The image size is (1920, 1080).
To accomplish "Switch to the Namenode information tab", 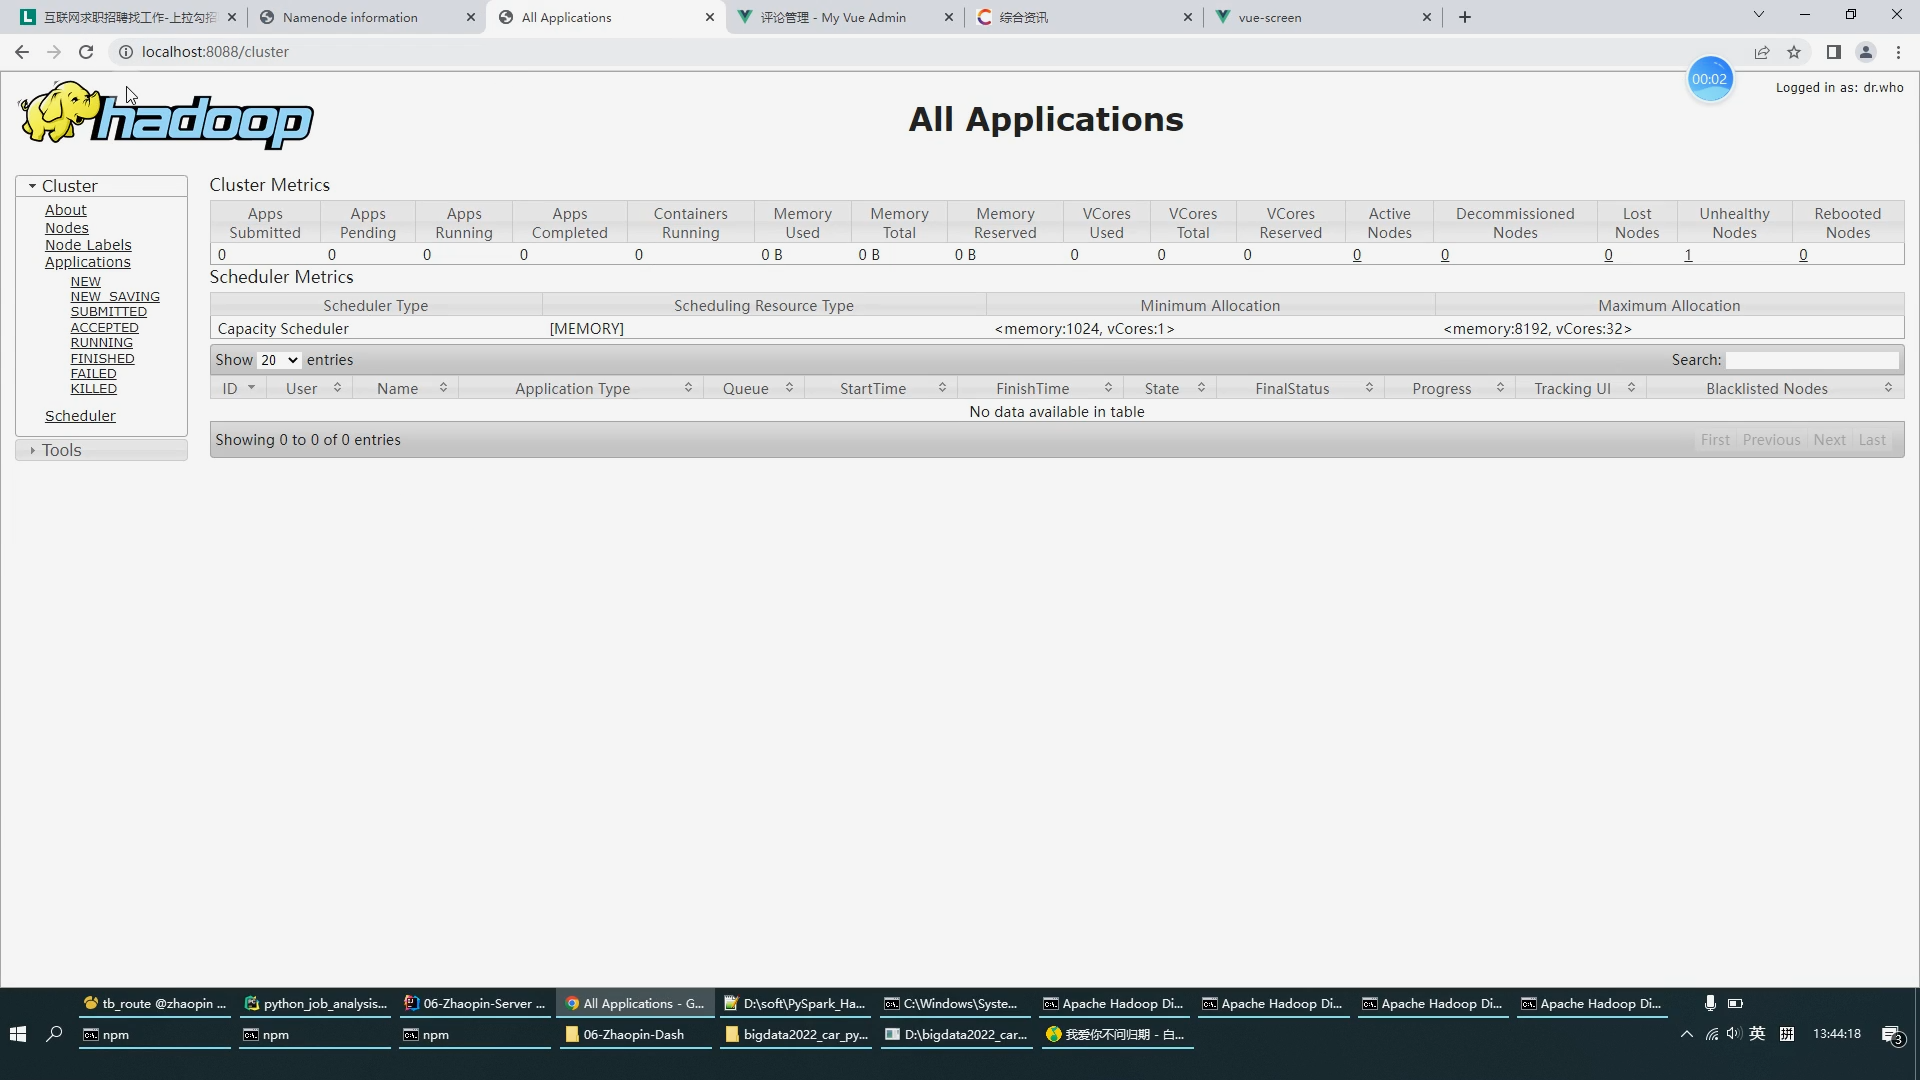I will coord(350,17).
